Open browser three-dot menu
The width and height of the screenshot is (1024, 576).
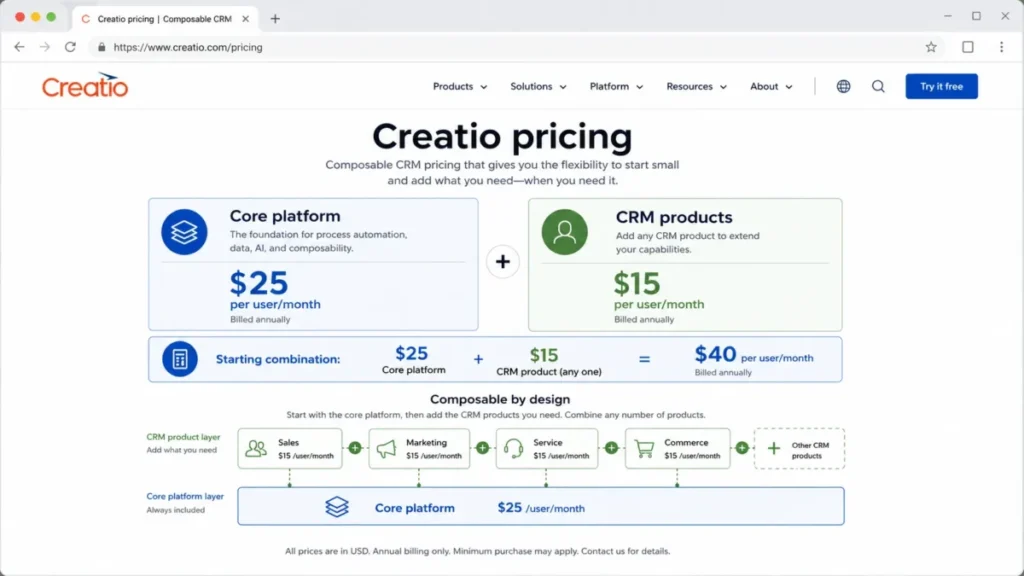1001,47
